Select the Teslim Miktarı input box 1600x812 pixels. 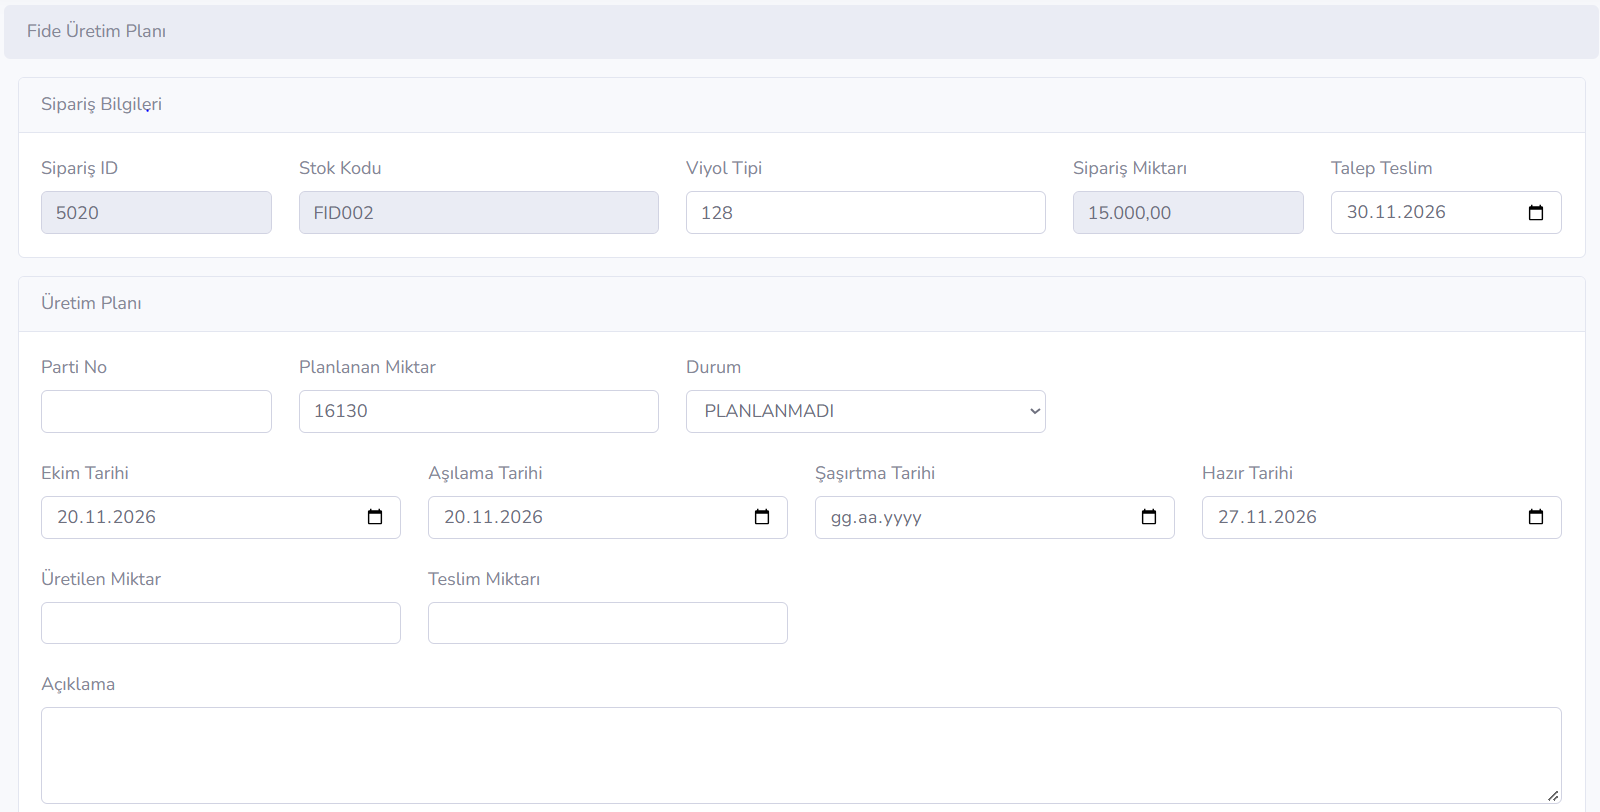tap(608, 623)
